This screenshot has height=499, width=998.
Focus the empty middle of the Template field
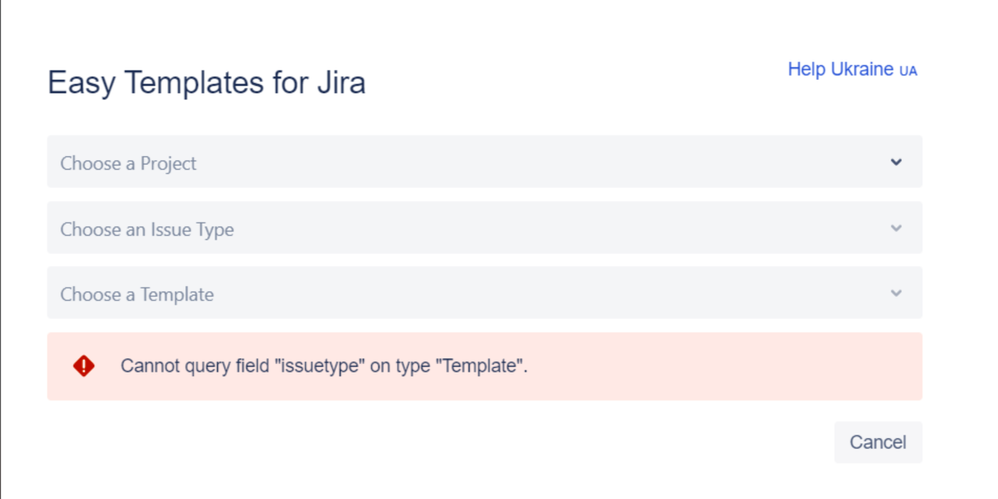coord(541,293)
